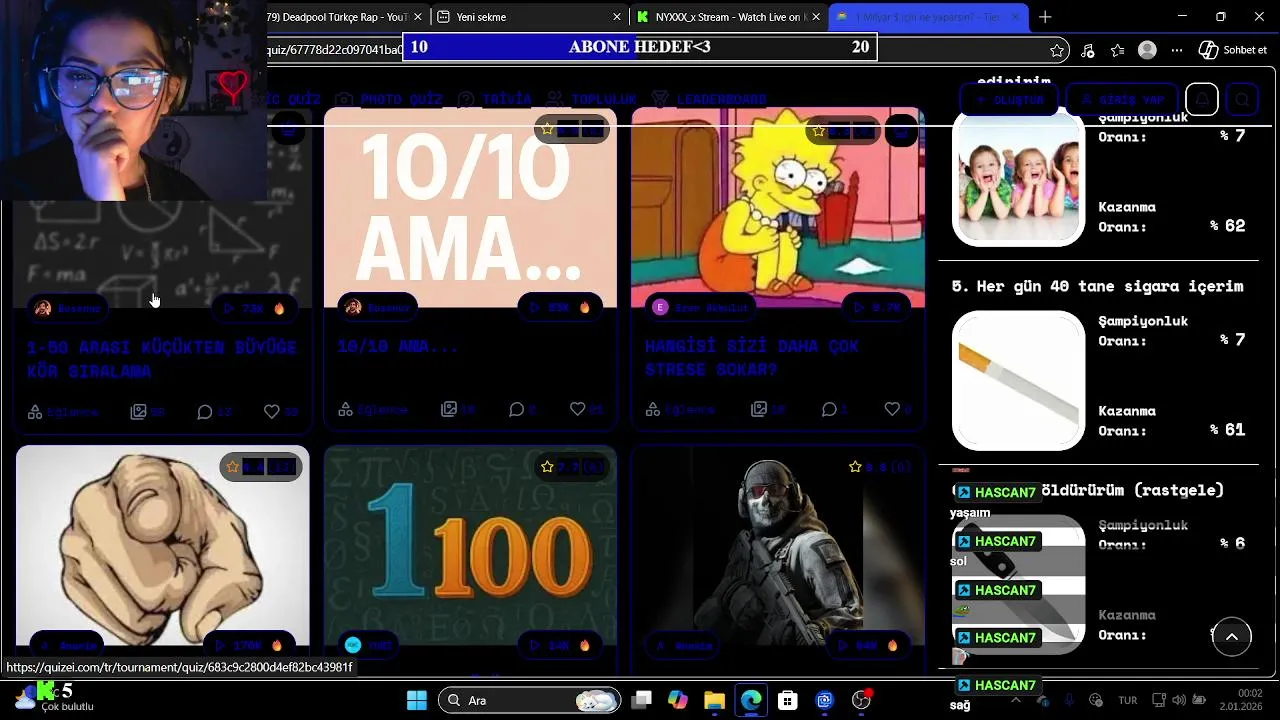Open the Topluluk nav item
Viewport: 1280px width, 720px height.
591,99
